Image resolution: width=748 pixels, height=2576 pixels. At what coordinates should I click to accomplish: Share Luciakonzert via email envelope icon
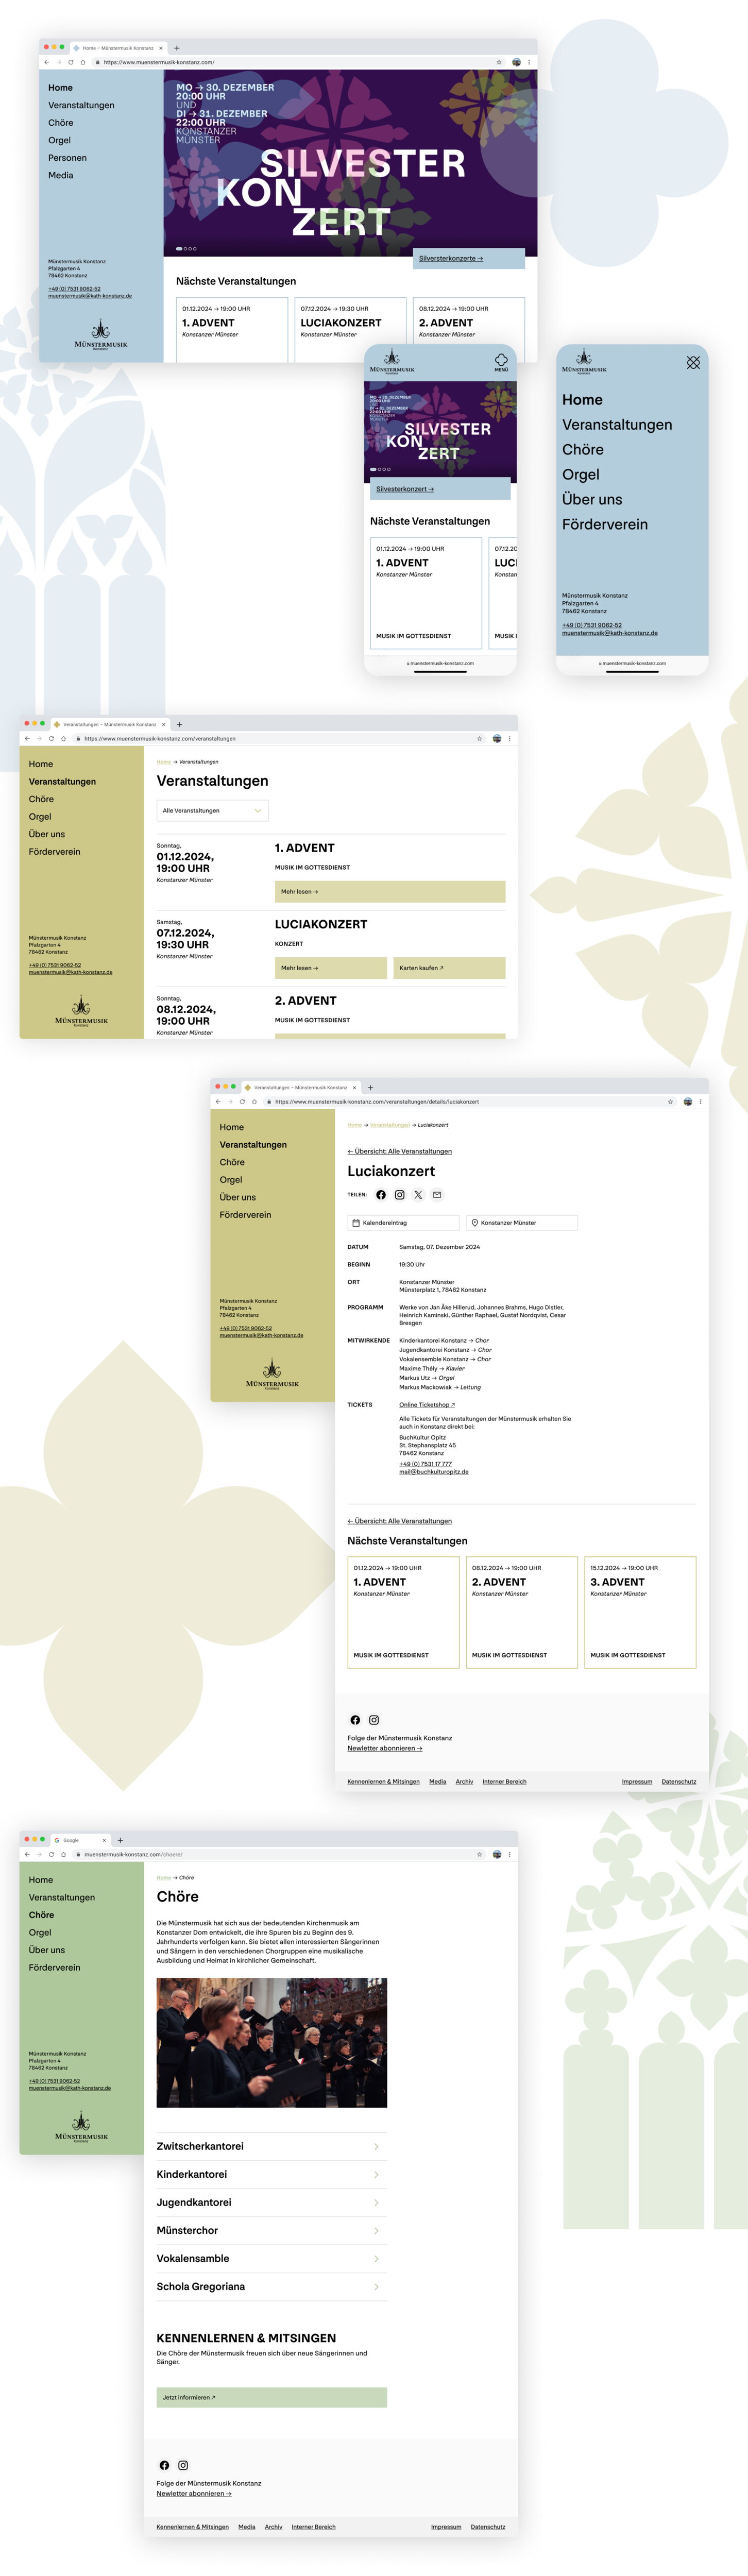point(437,1195)
